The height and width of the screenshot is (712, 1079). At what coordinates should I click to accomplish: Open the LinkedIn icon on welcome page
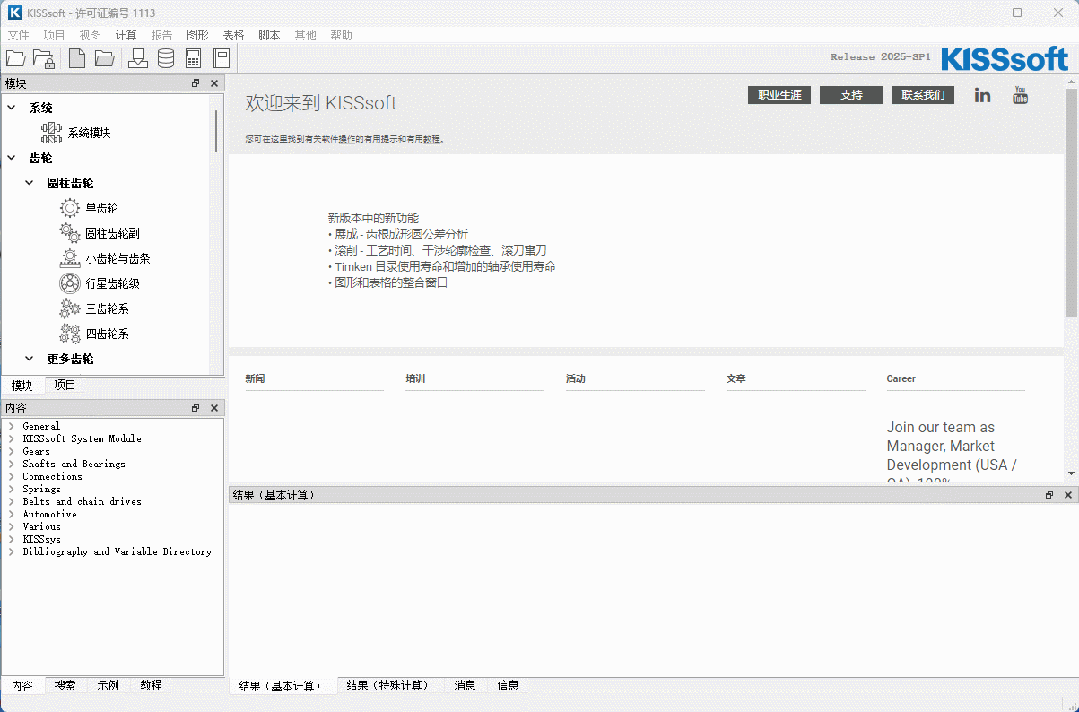pos(983,96)
